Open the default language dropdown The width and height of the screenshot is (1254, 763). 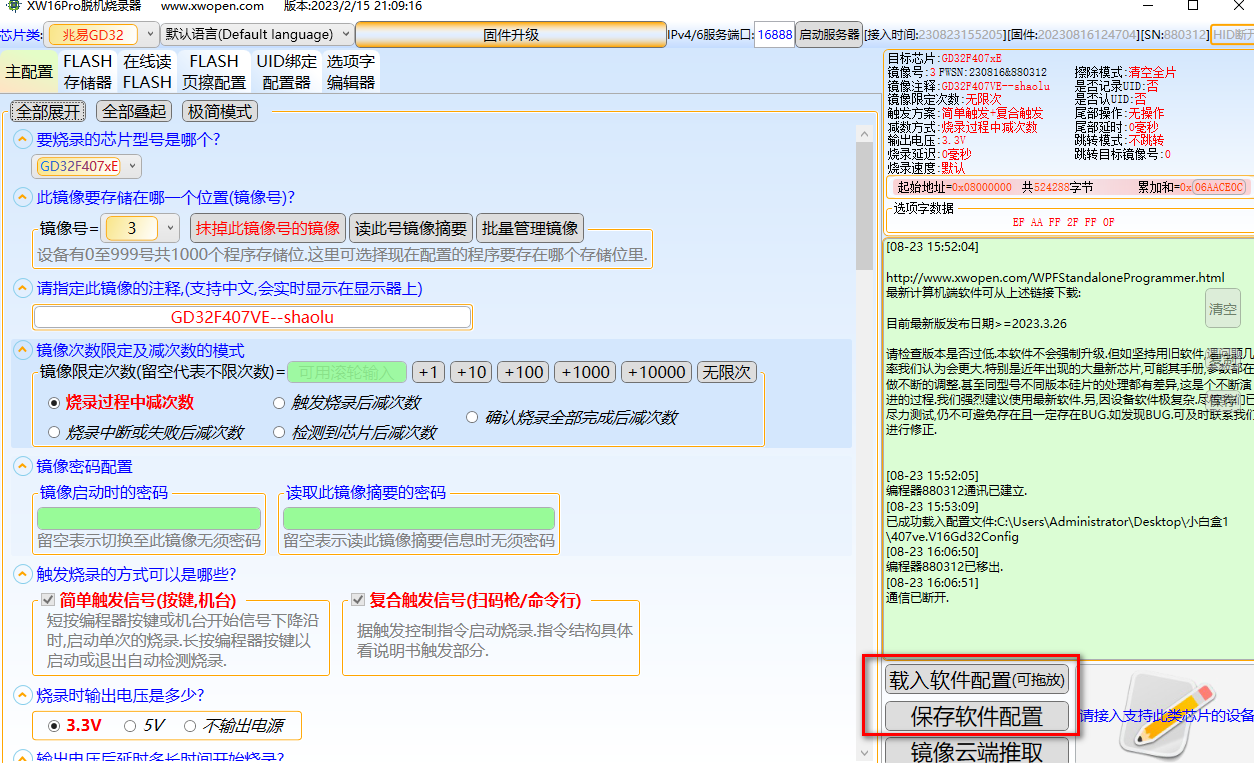click(256, 35)
